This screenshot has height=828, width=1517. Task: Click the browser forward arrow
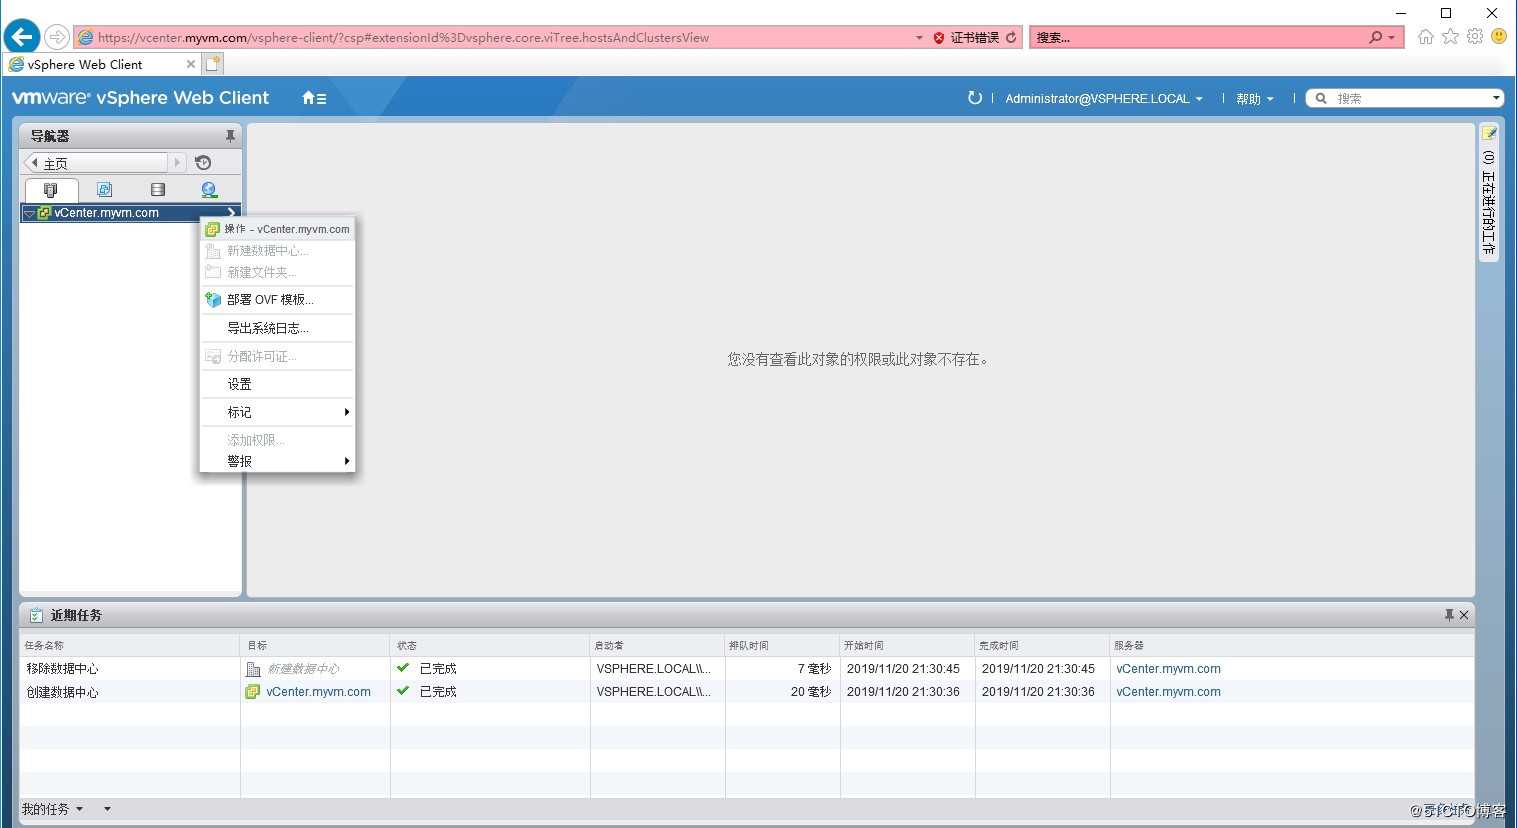tap(57, 37)
